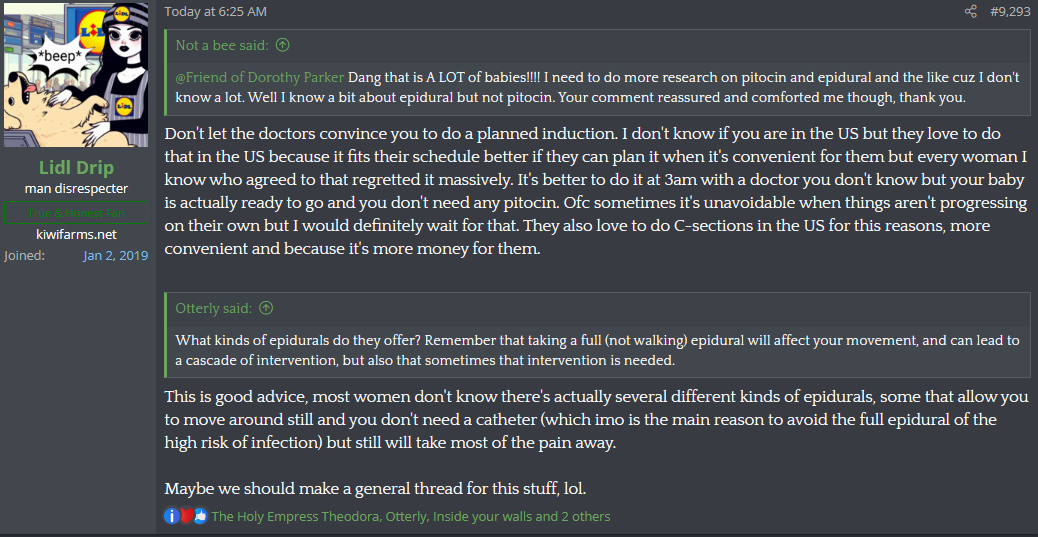Click the Jan 2, 2019 join date
This screenshot has width=1038, height=537.
[x=115, y=255]
